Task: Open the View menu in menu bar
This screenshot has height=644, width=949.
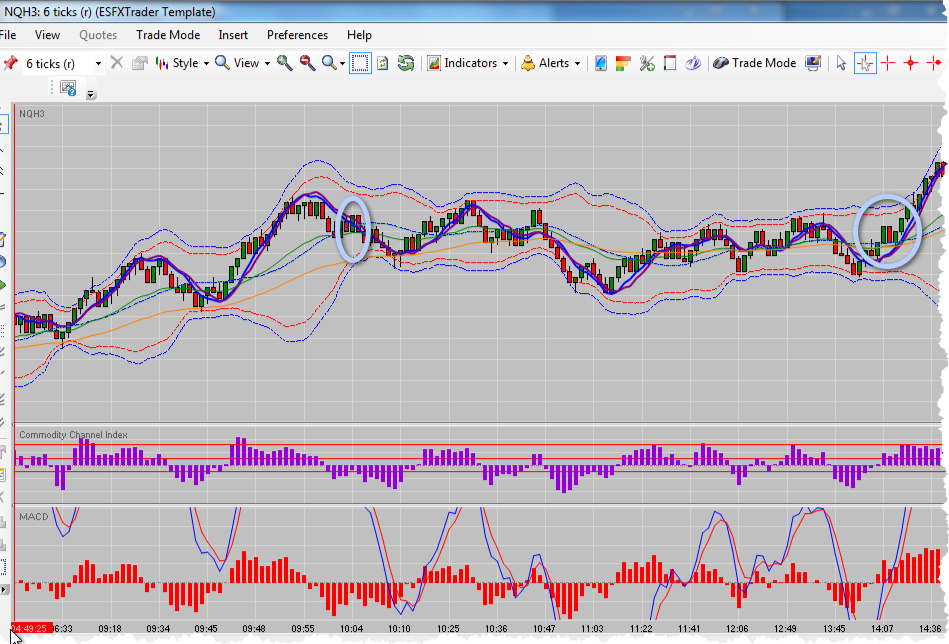Action: pyautogui.click(x=47, y=35)
